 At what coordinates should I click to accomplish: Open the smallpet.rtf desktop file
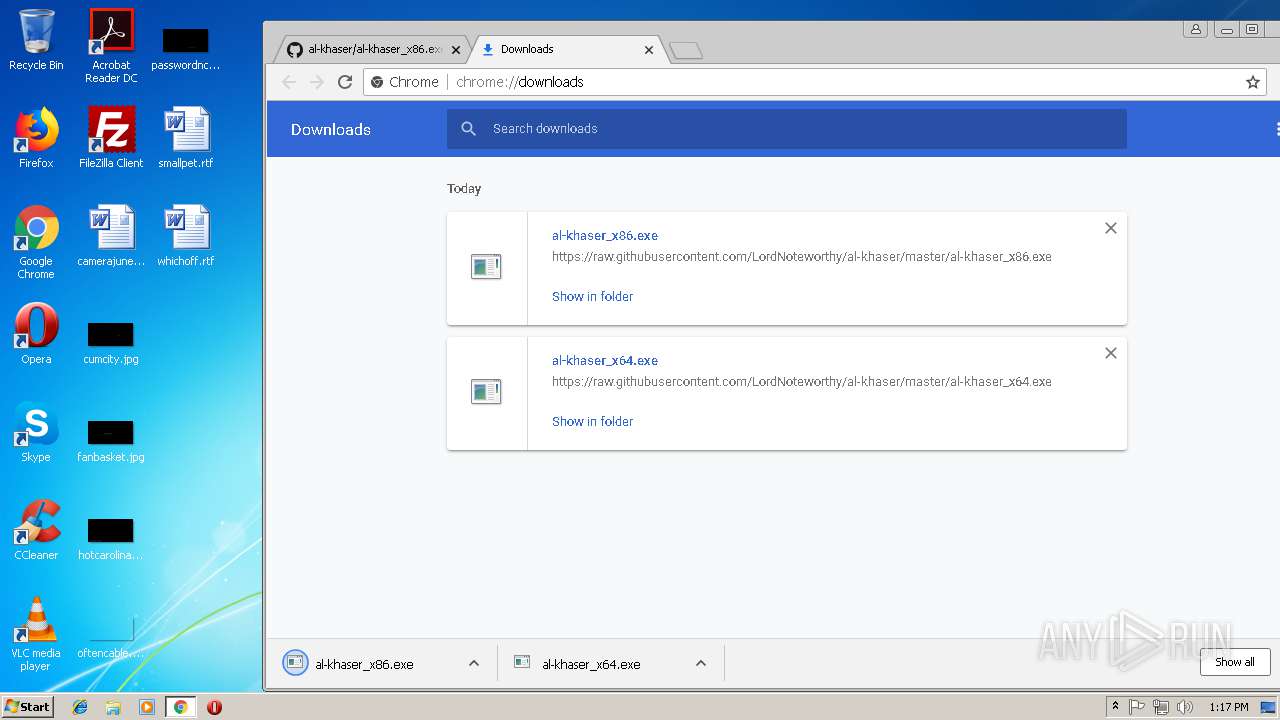[x=186, y=139]
